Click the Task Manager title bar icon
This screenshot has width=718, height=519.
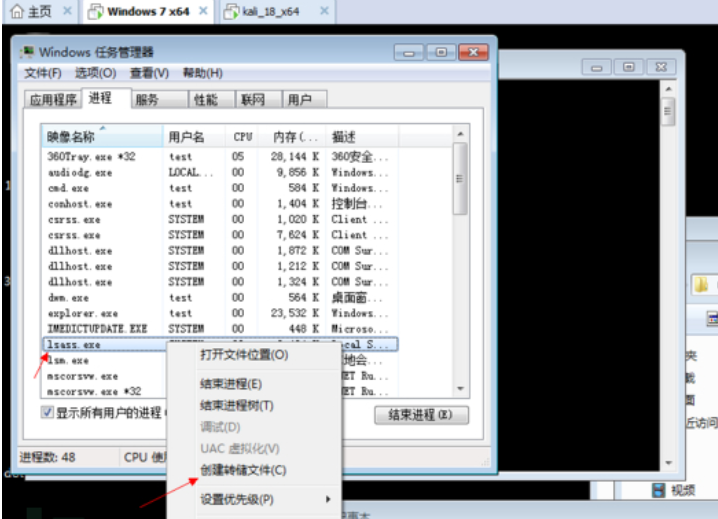(x=27, y=52)
